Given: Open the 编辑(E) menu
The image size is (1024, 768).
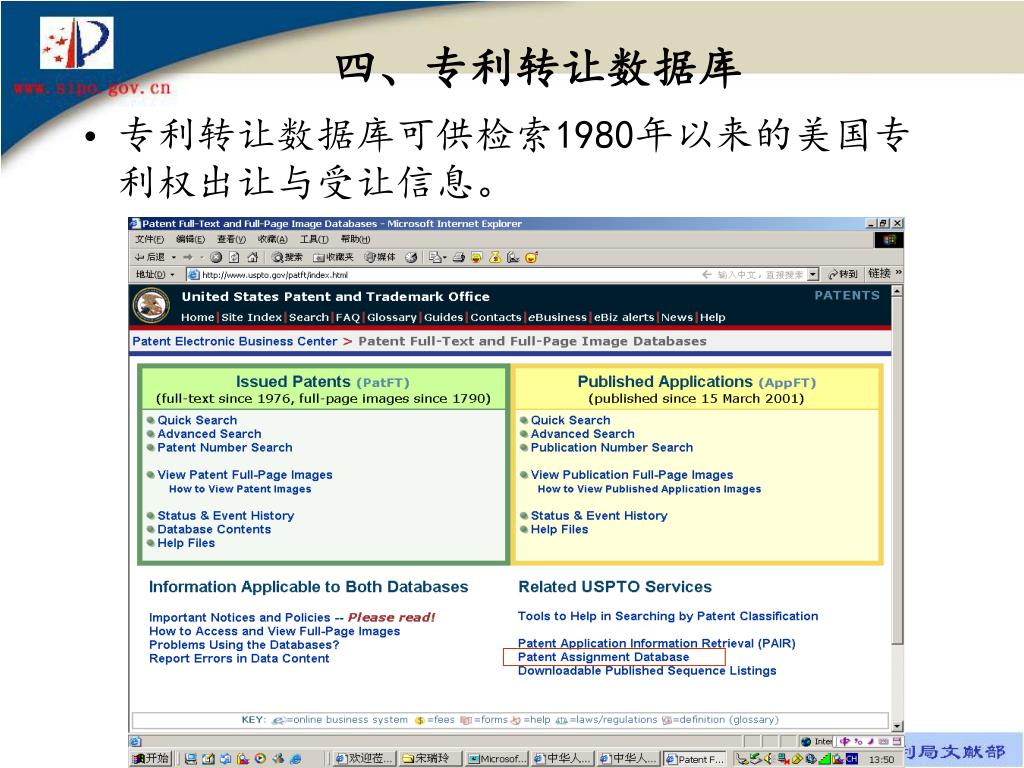Looking at the screenshot, I should click(190, 240).
